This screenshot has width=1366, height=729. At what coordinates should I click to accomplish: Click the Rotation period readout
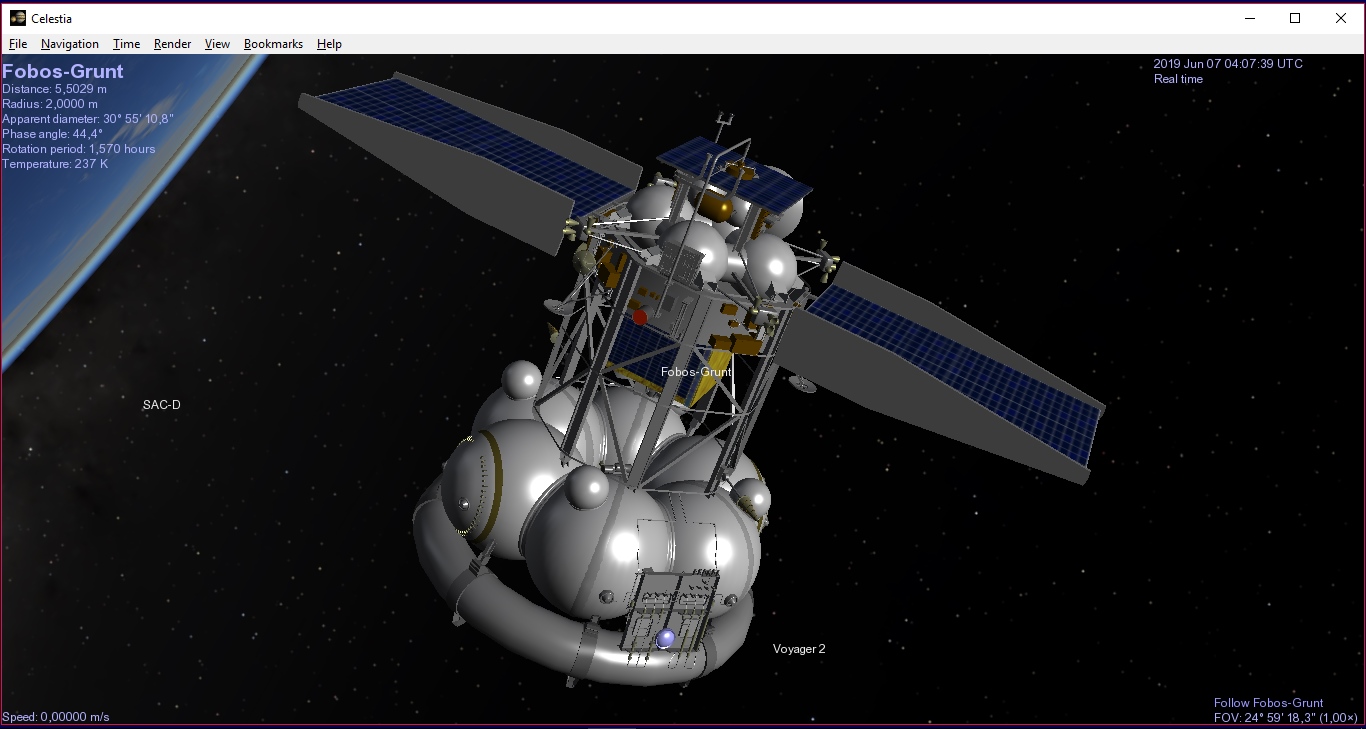[79, 149]
